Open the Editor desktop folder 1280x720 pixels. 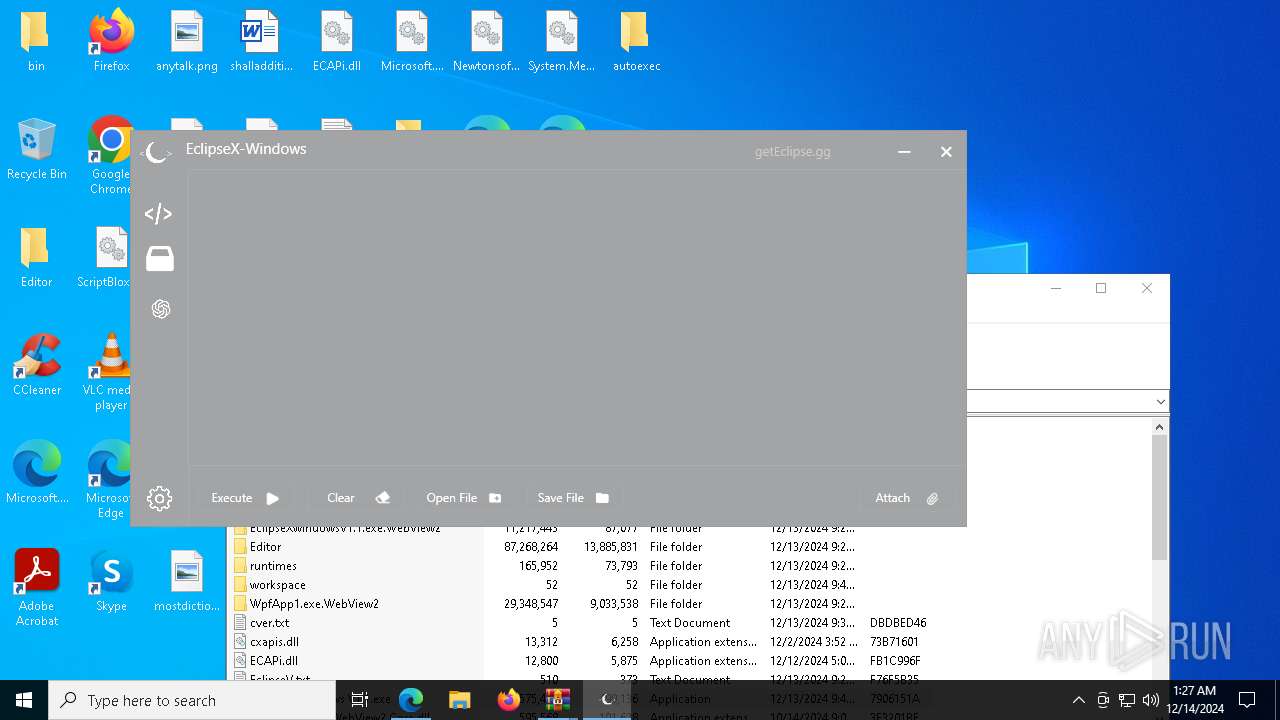click(x=36, y=258)
